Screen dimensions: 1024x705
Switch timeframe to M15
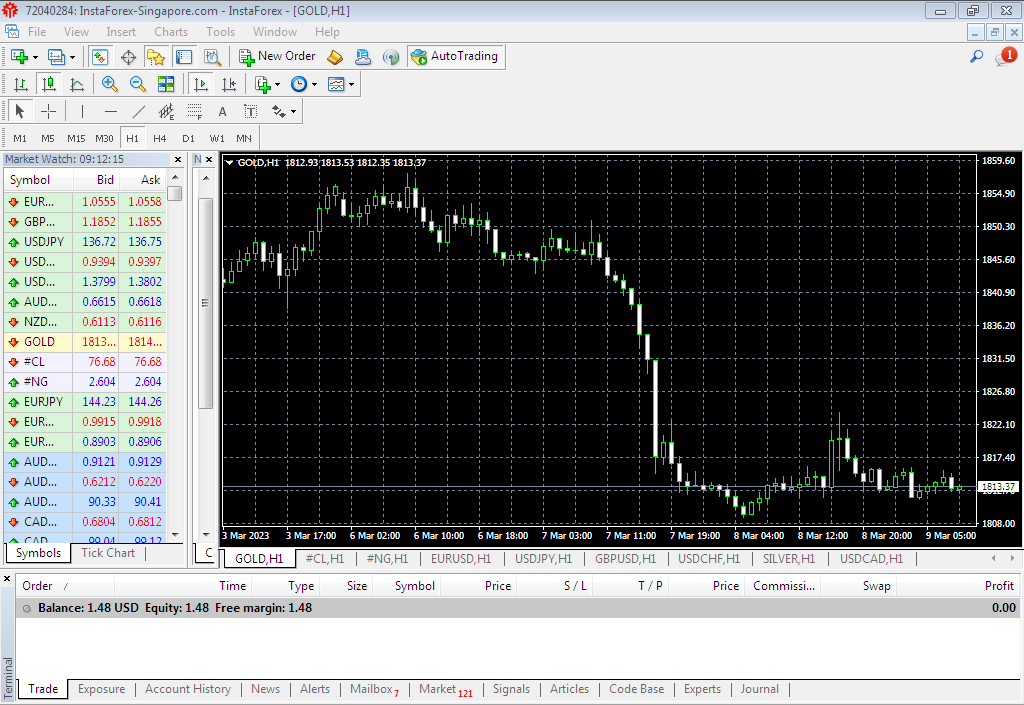pyautogui.click(x=76, y=138)
